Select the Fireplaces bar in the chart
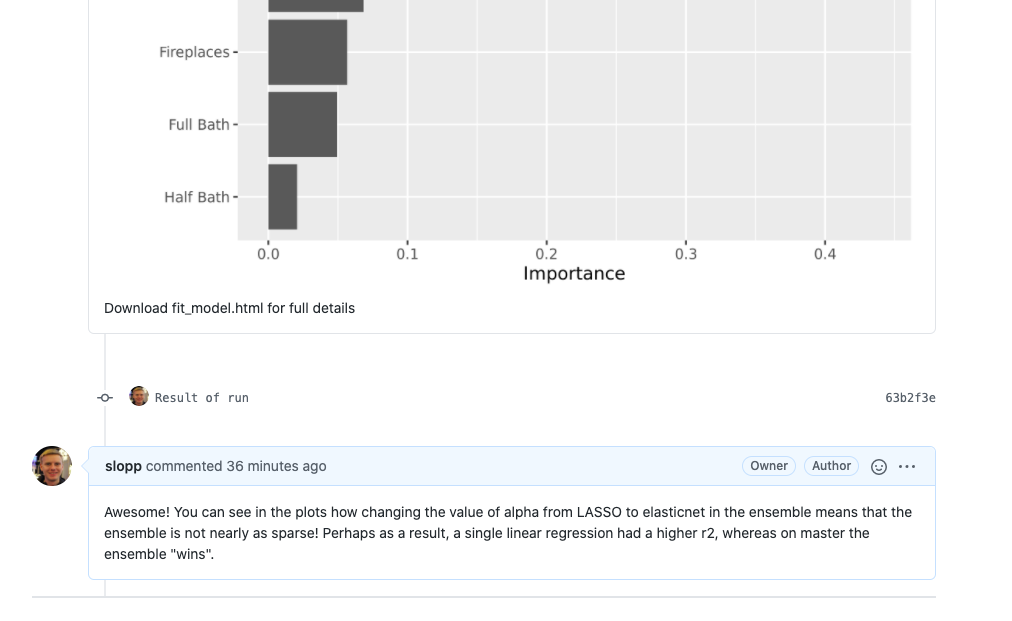This screenshot has width=1012, height=621. point(308,52)
